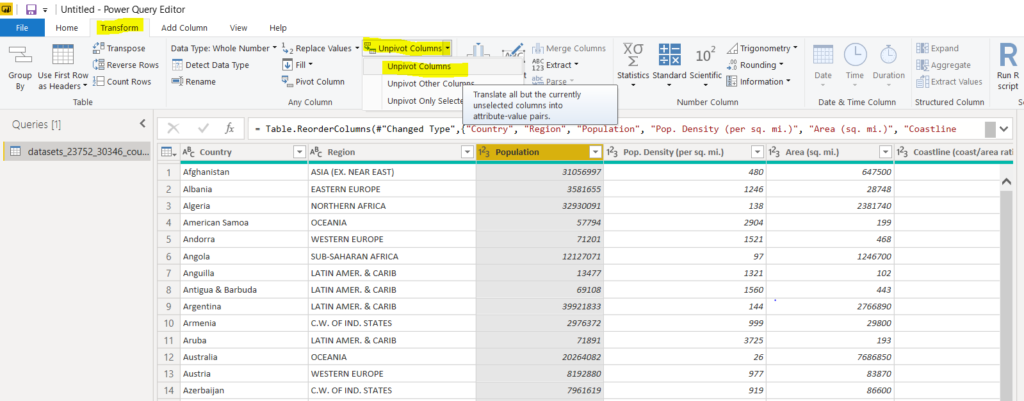Click the Aggregate button

(944, 65)
